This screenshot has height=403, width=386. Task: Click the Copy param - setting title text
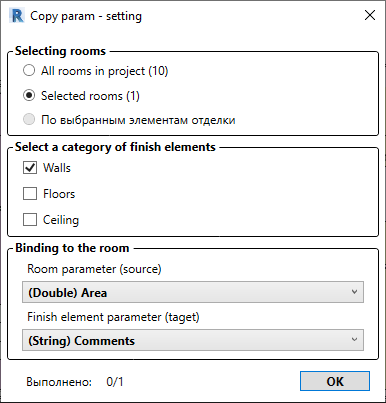click(86, 16)
